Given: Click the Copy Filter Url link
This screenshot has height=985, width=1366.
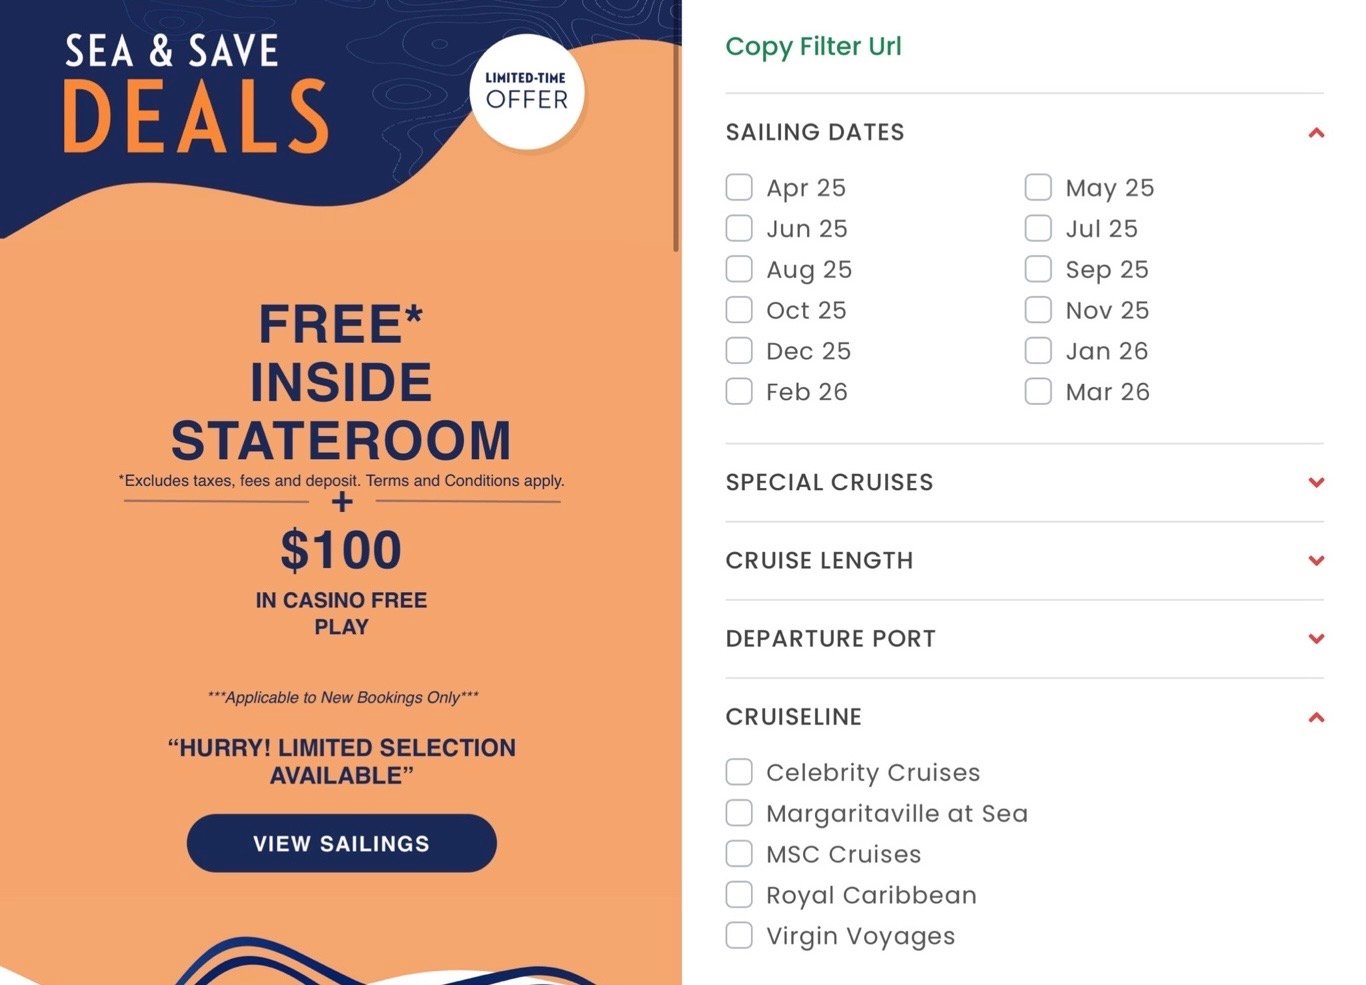Looking at the screenshot, I should pos(813,47).
